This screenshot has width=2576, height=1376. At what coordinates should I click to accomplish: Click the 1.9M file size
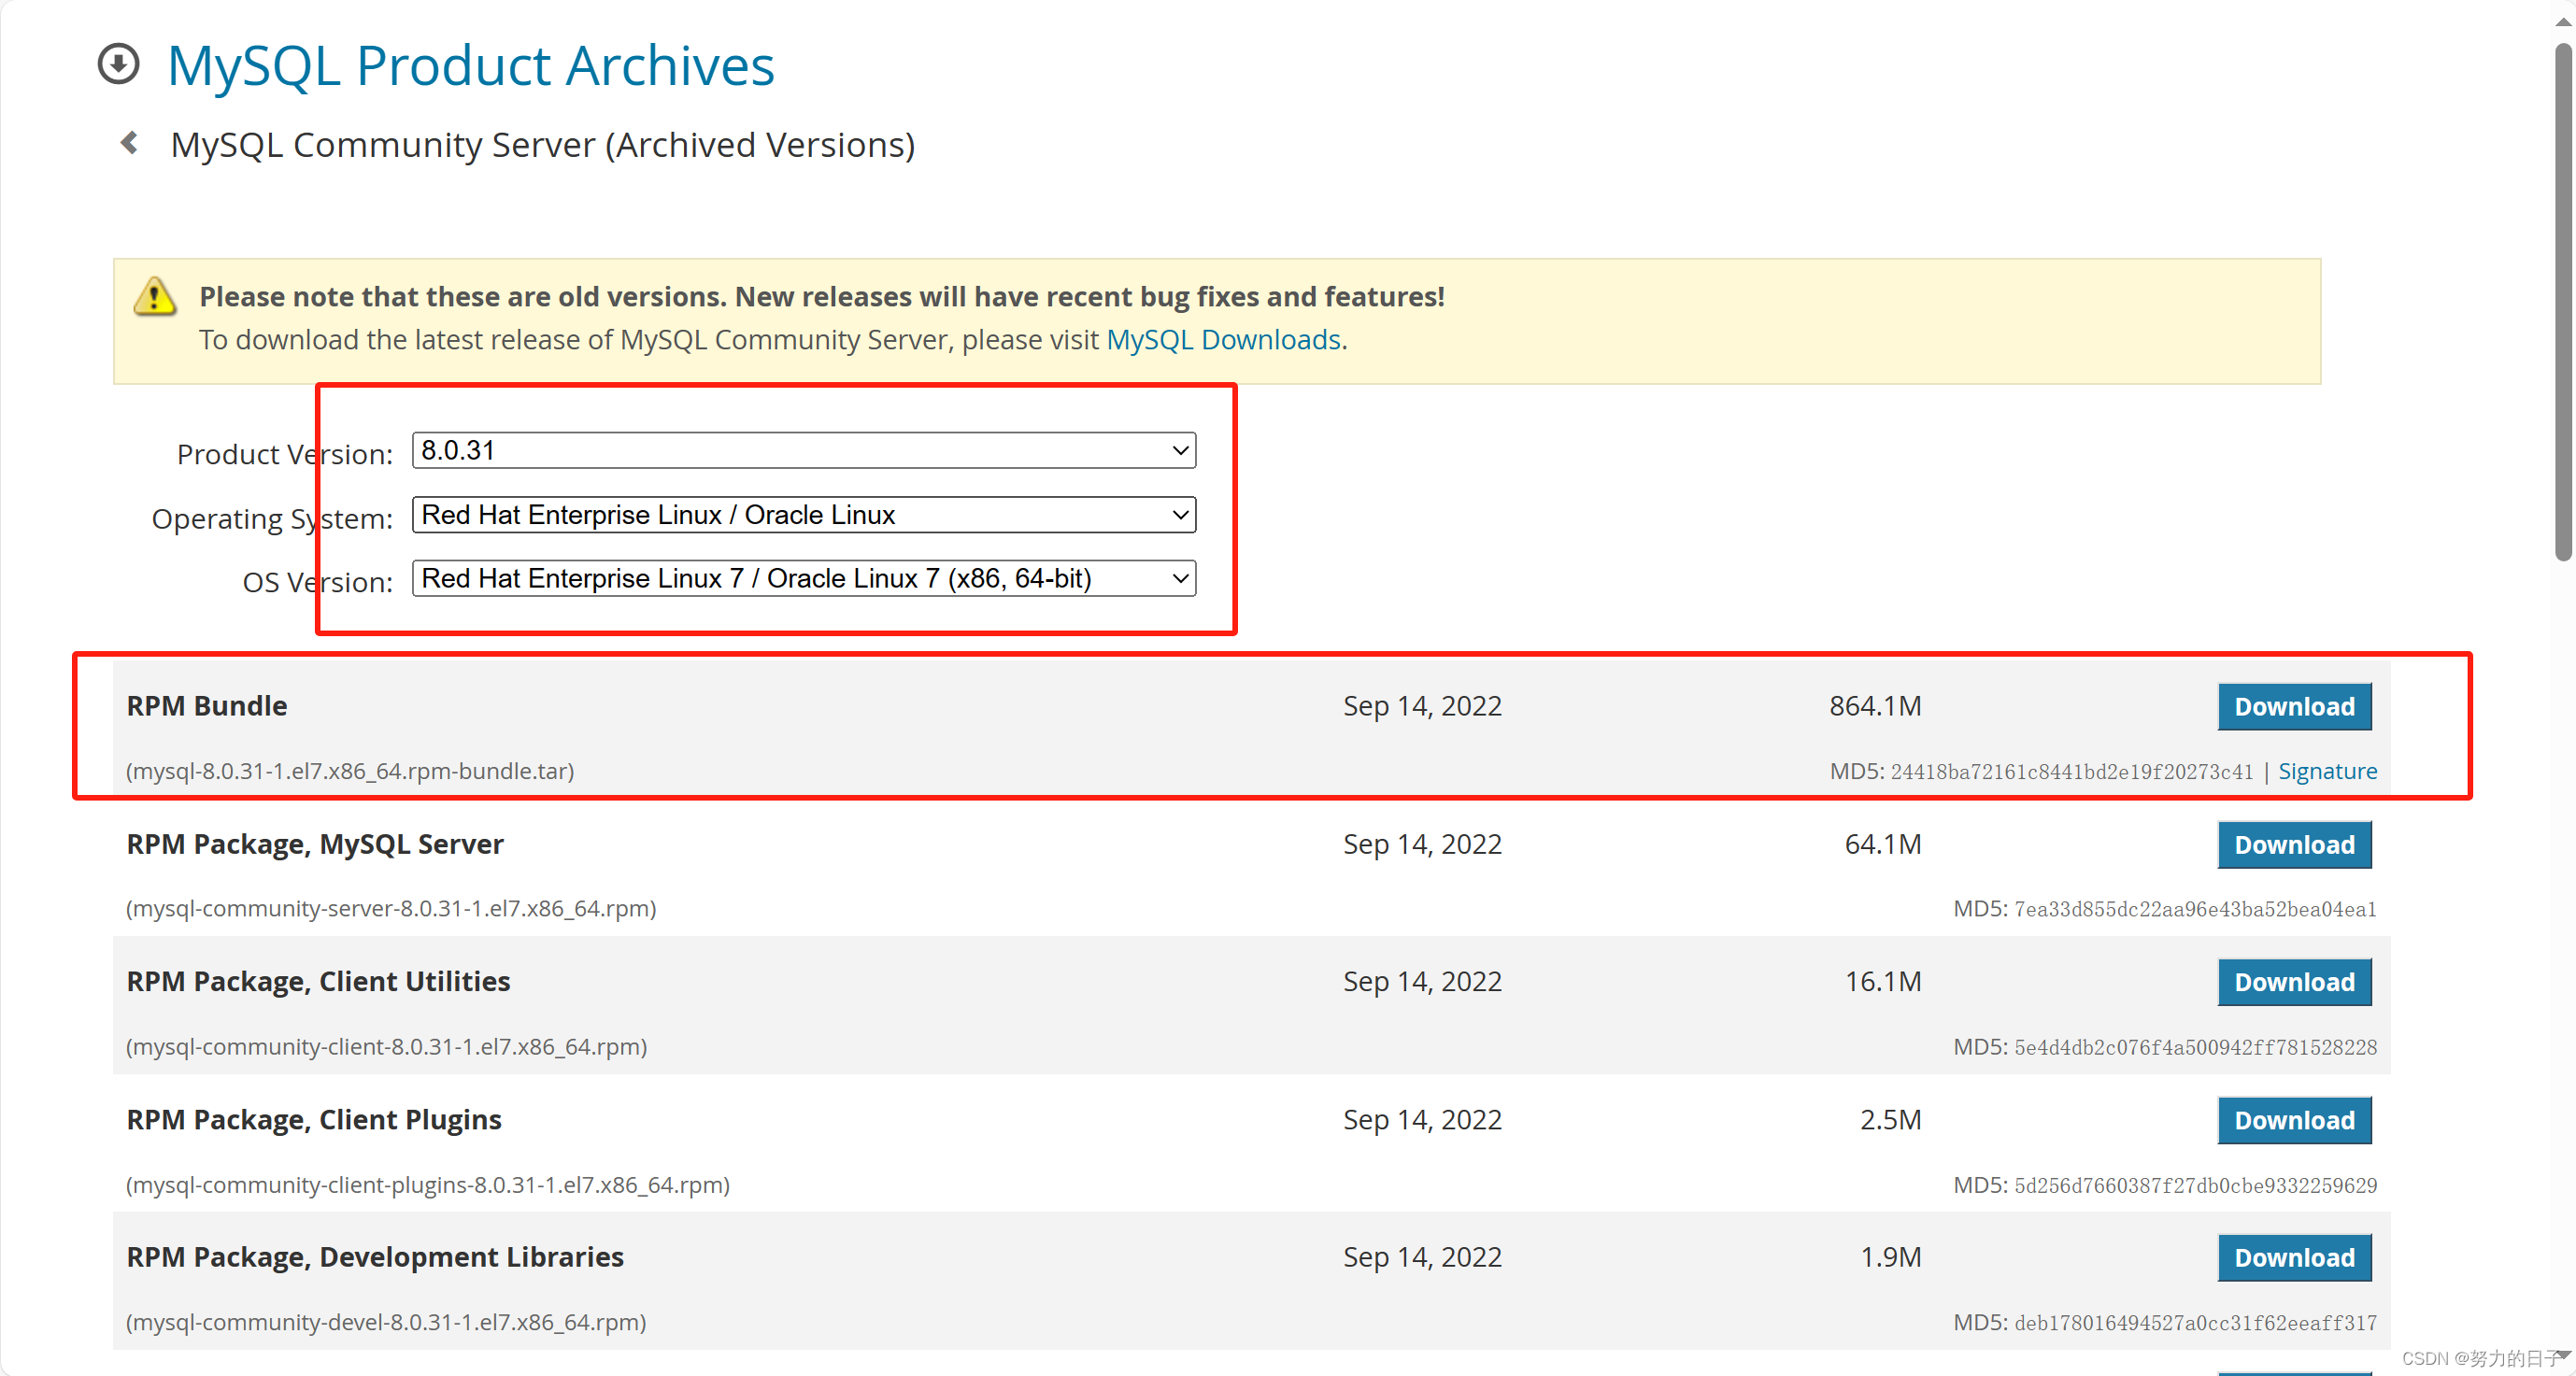(x=1891, y=1257)
